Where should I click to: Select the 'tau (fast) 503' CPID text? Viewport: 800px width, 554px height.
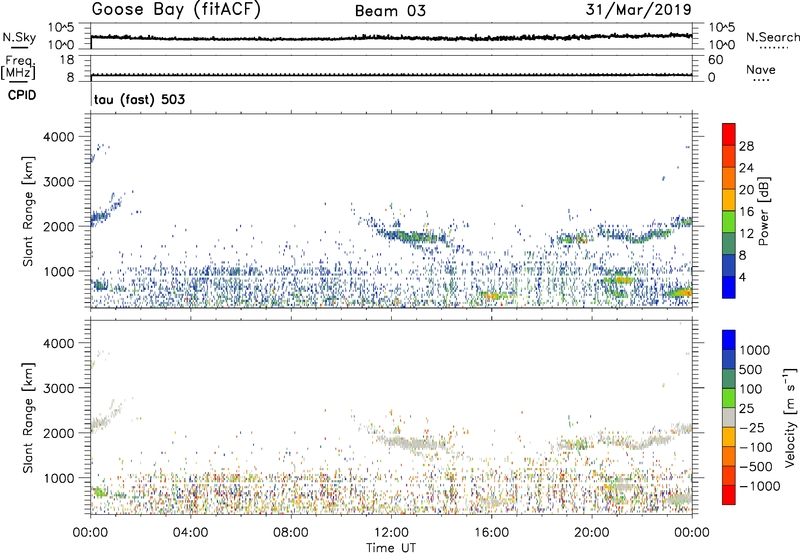139,99
